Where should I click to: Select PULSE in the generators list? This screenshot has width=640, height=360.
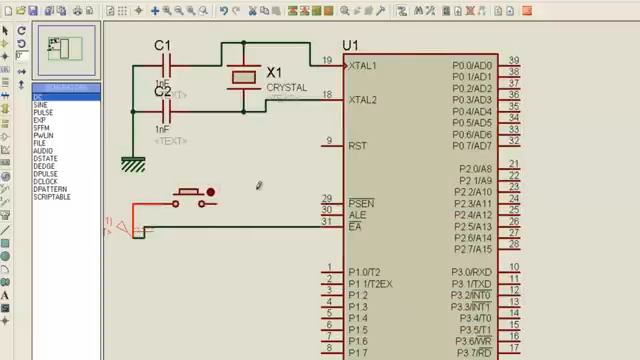pyautogui.click(x=43, y=113)
